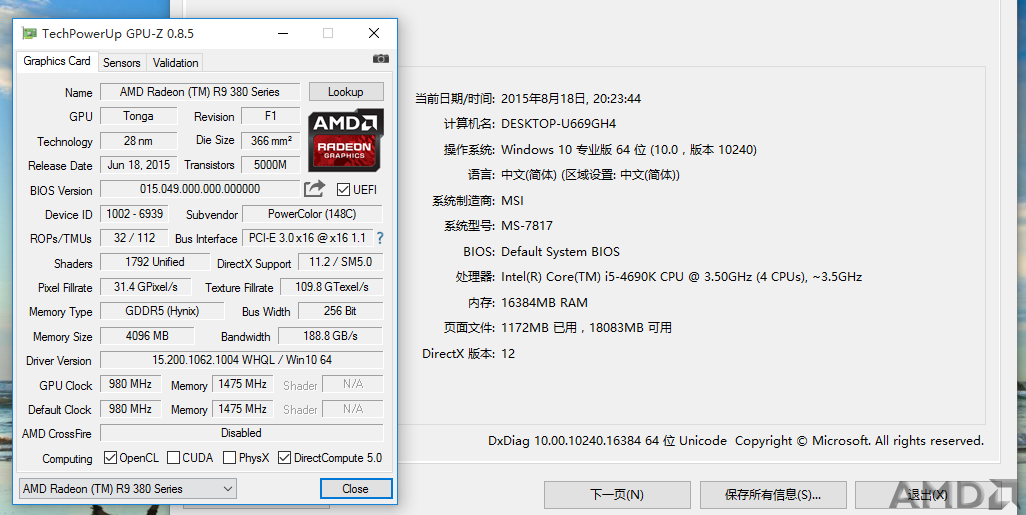Click the Memory Size field 4096 MB
Screen dimensions: 1026x515
click(147, 336)
